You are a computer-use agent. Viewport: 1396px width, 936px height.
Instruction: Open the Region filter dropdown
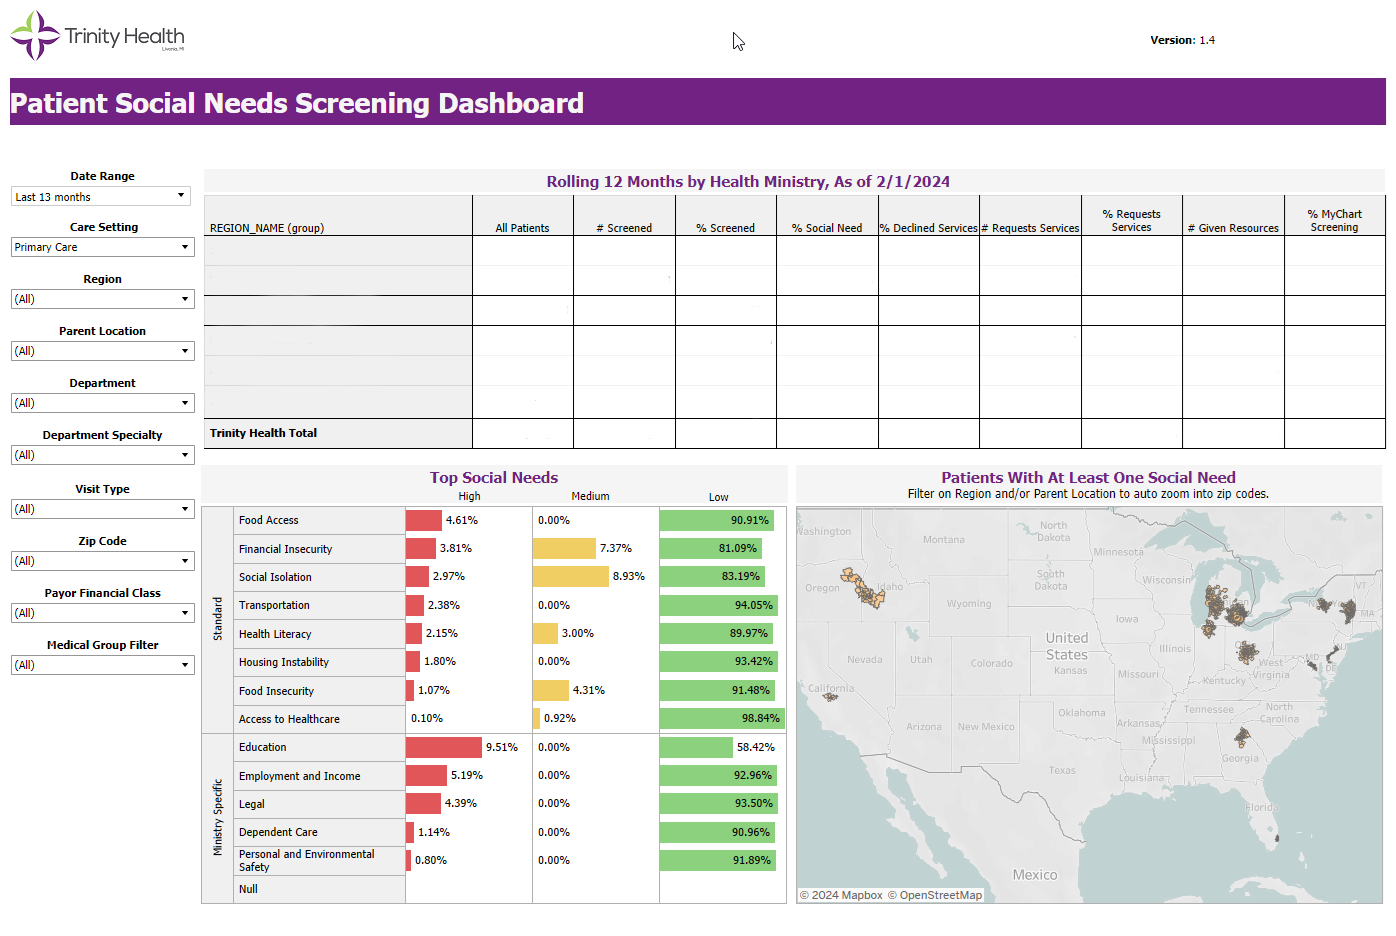(x=102, y=299)
